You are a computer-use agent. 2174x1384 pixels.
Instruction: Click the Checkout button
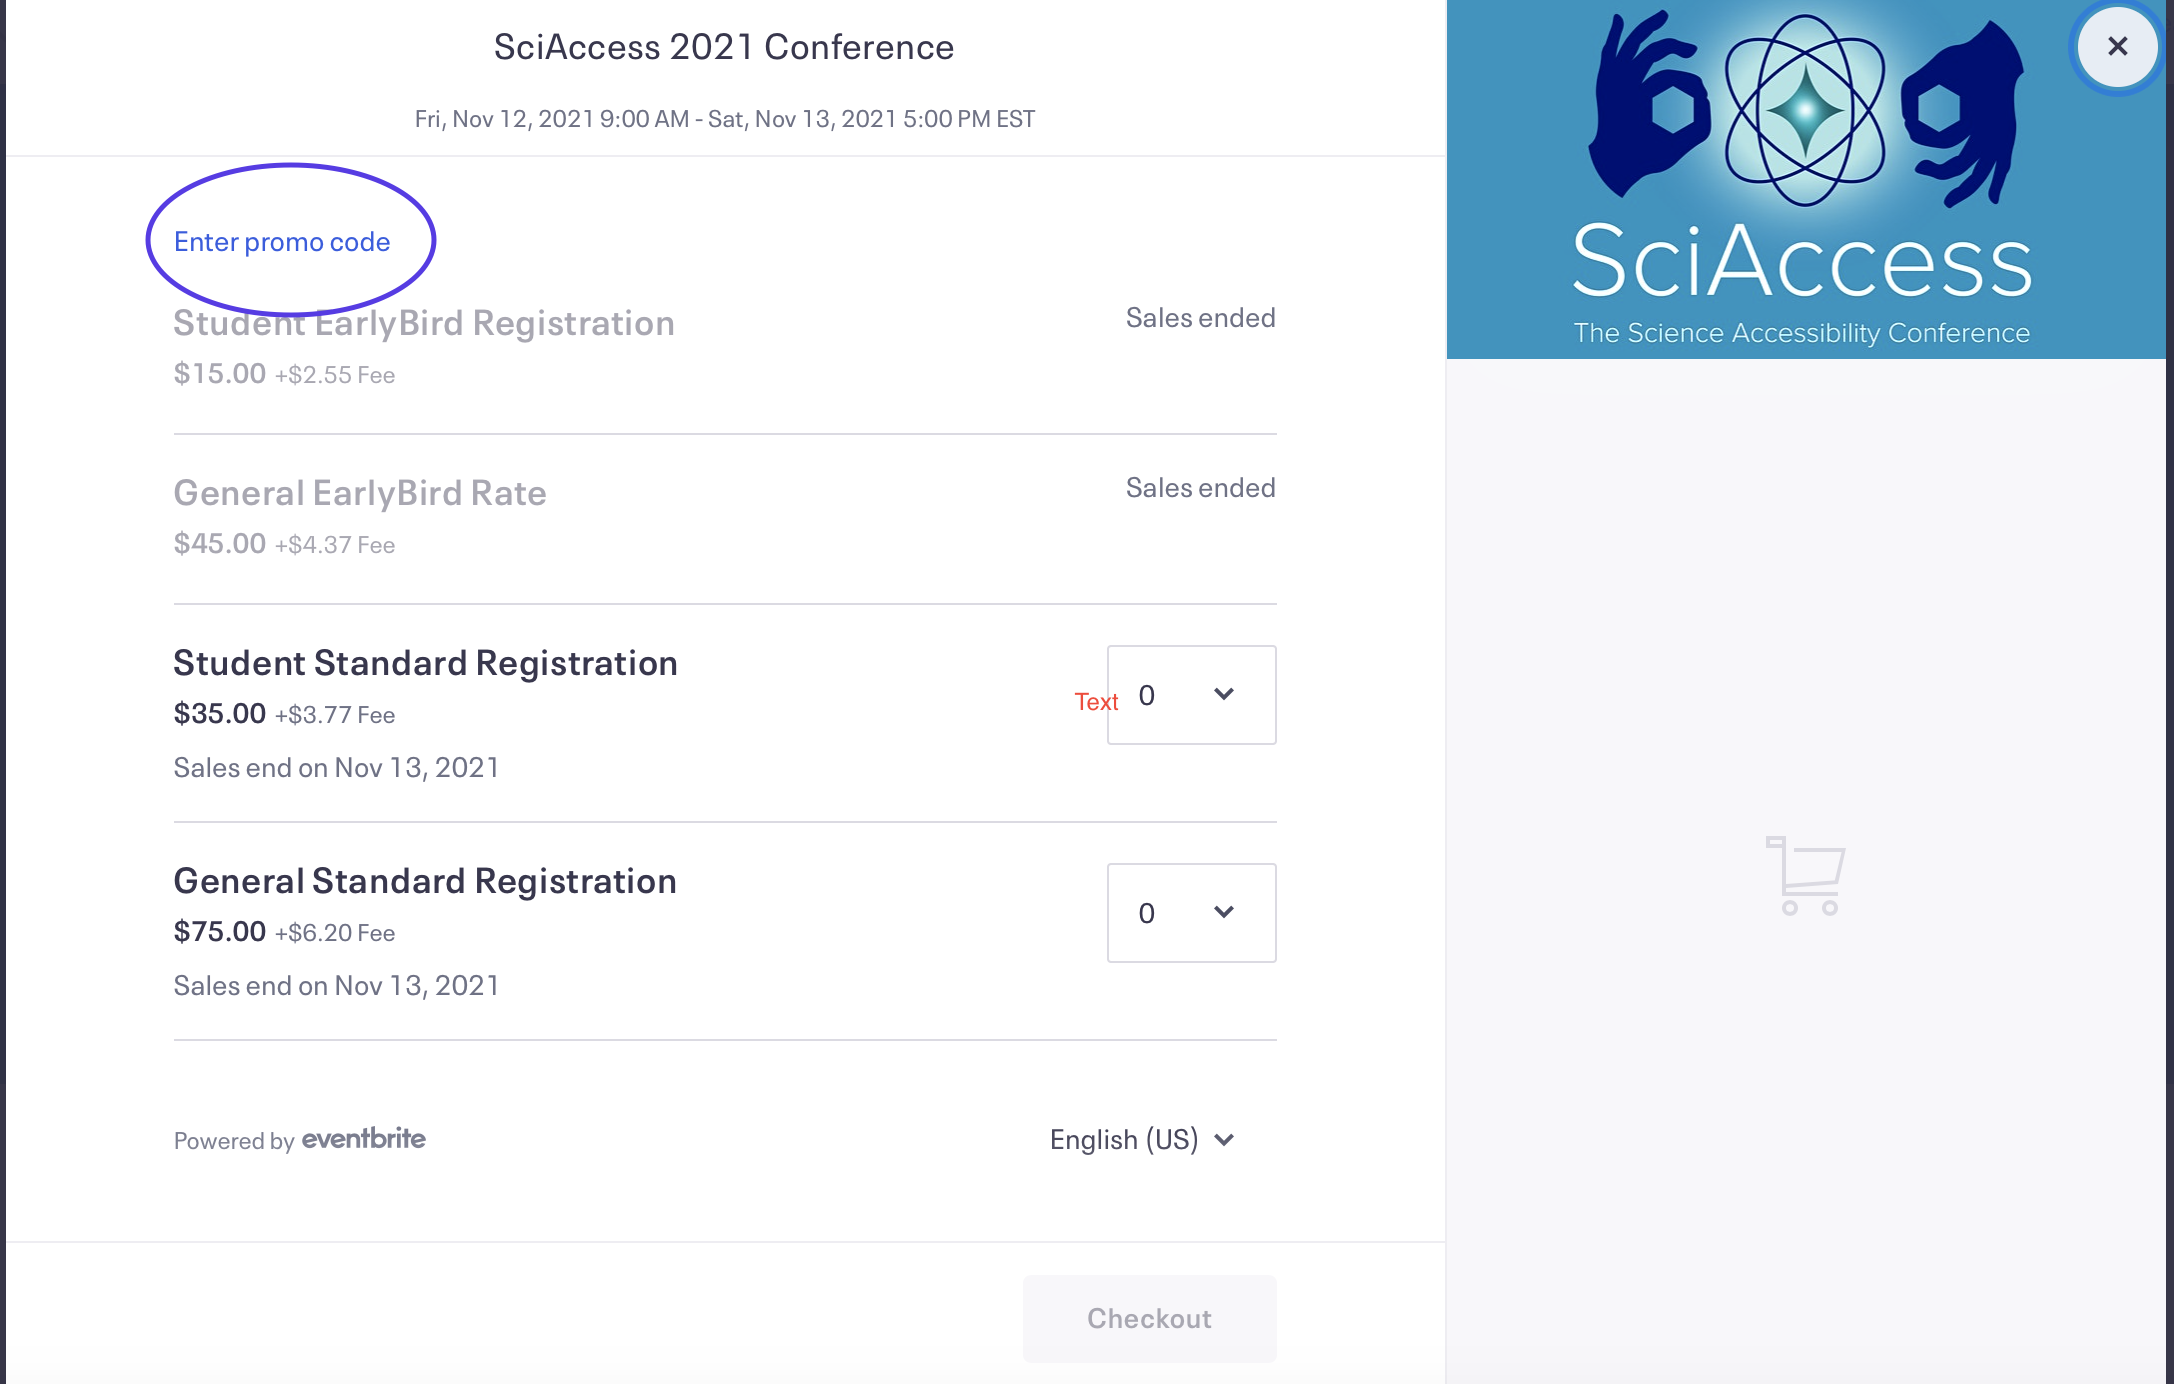pyautogui.click(x=1149, y=1318)
